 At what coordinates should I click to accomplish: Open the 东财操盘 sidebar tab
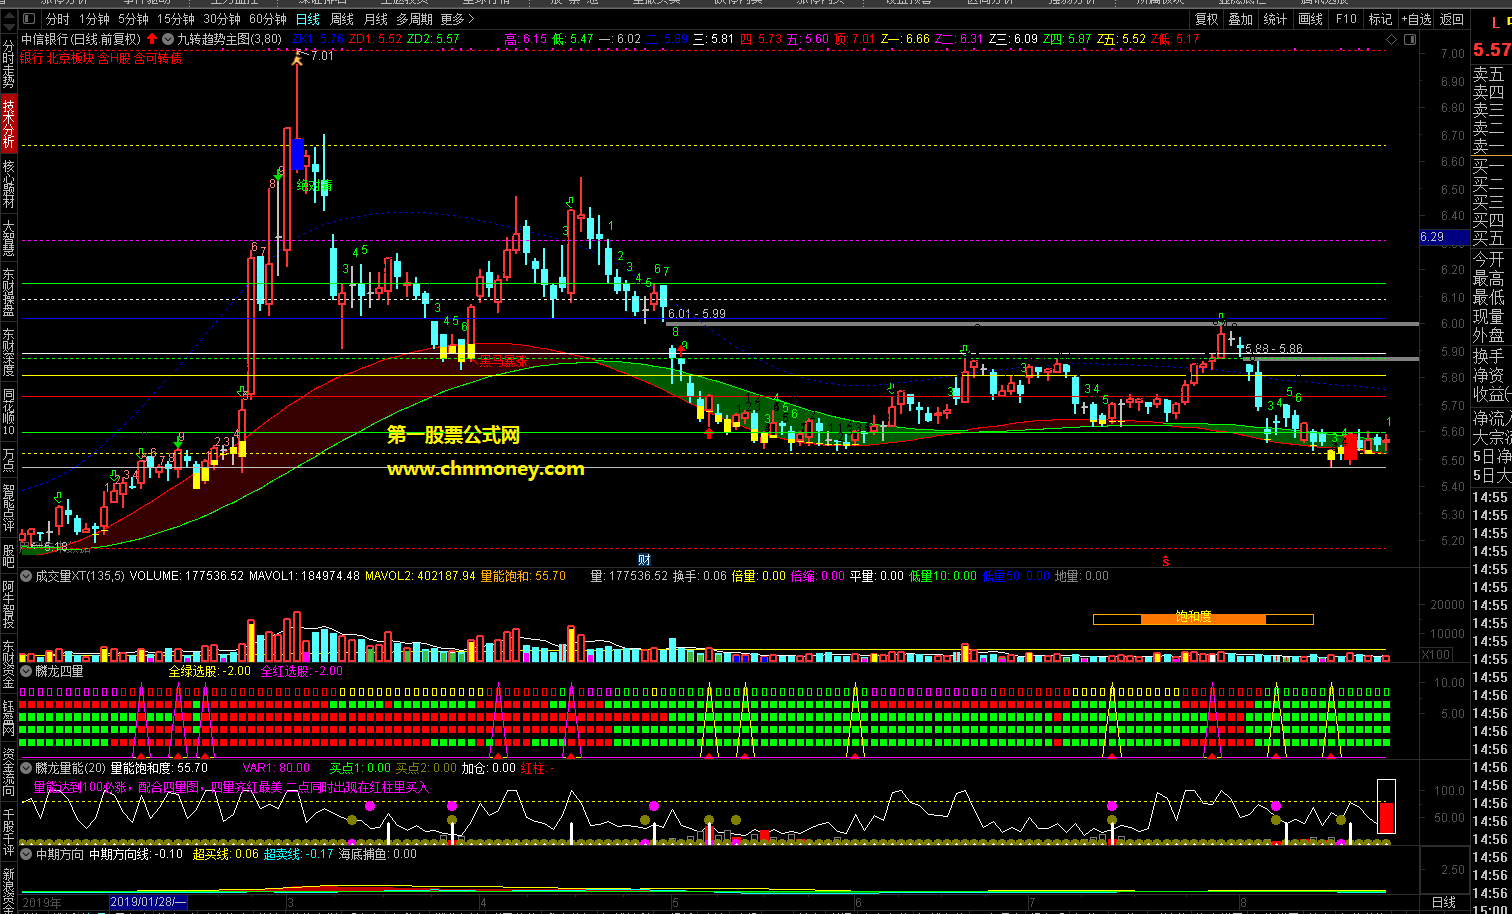tap(9, 293)
